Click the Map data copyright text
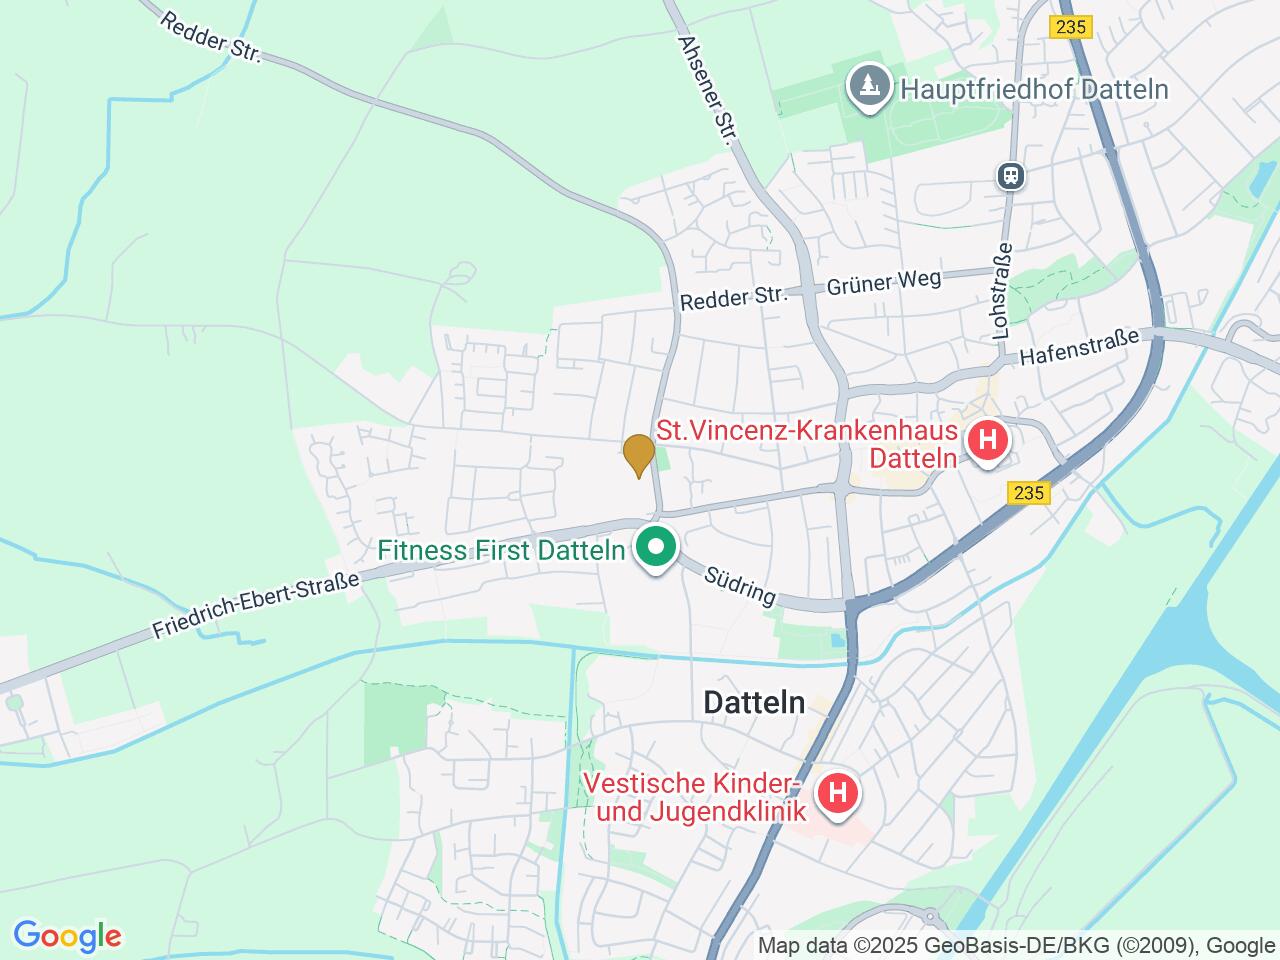The width and height of the screenshot is (1280, 960). pos(1016,946)
